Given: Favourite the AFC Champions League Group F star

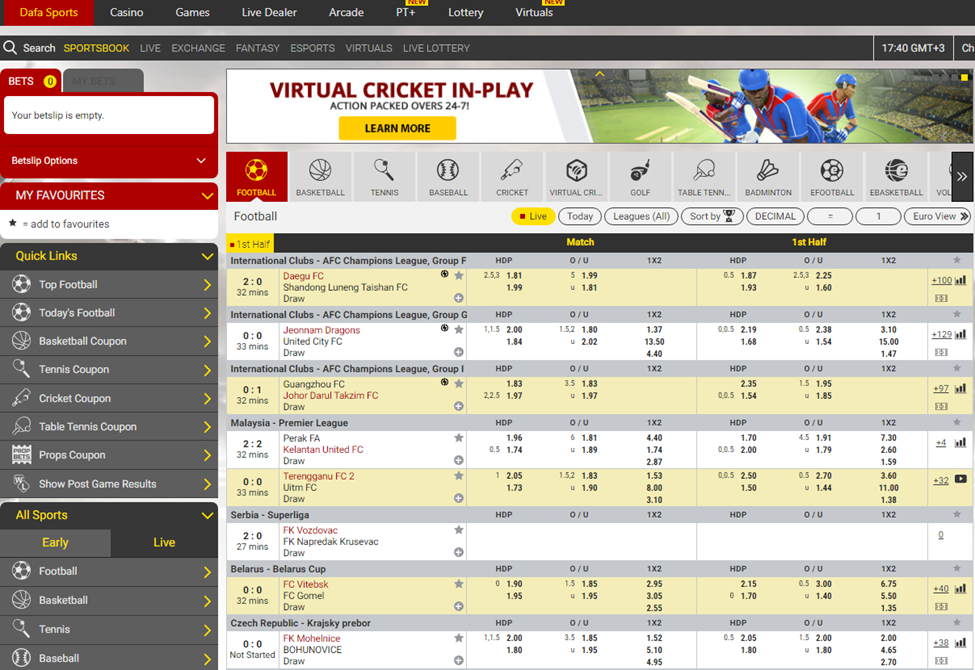Looking at the screenshot, I should tap(957, 260).
